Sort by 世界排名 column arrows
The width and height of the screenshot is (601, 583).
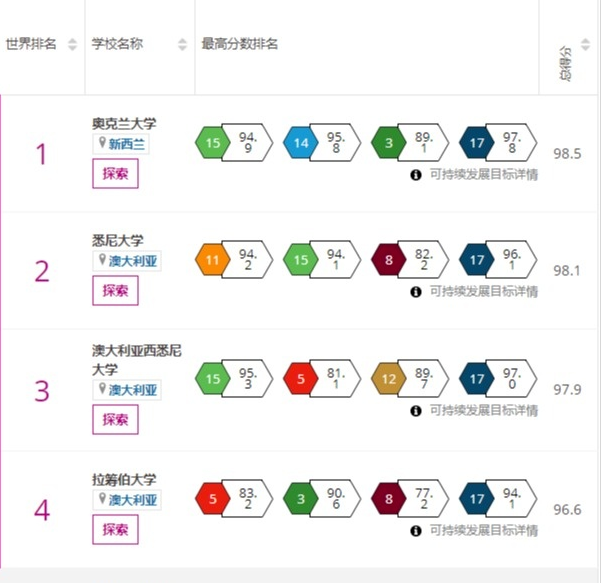72,44
